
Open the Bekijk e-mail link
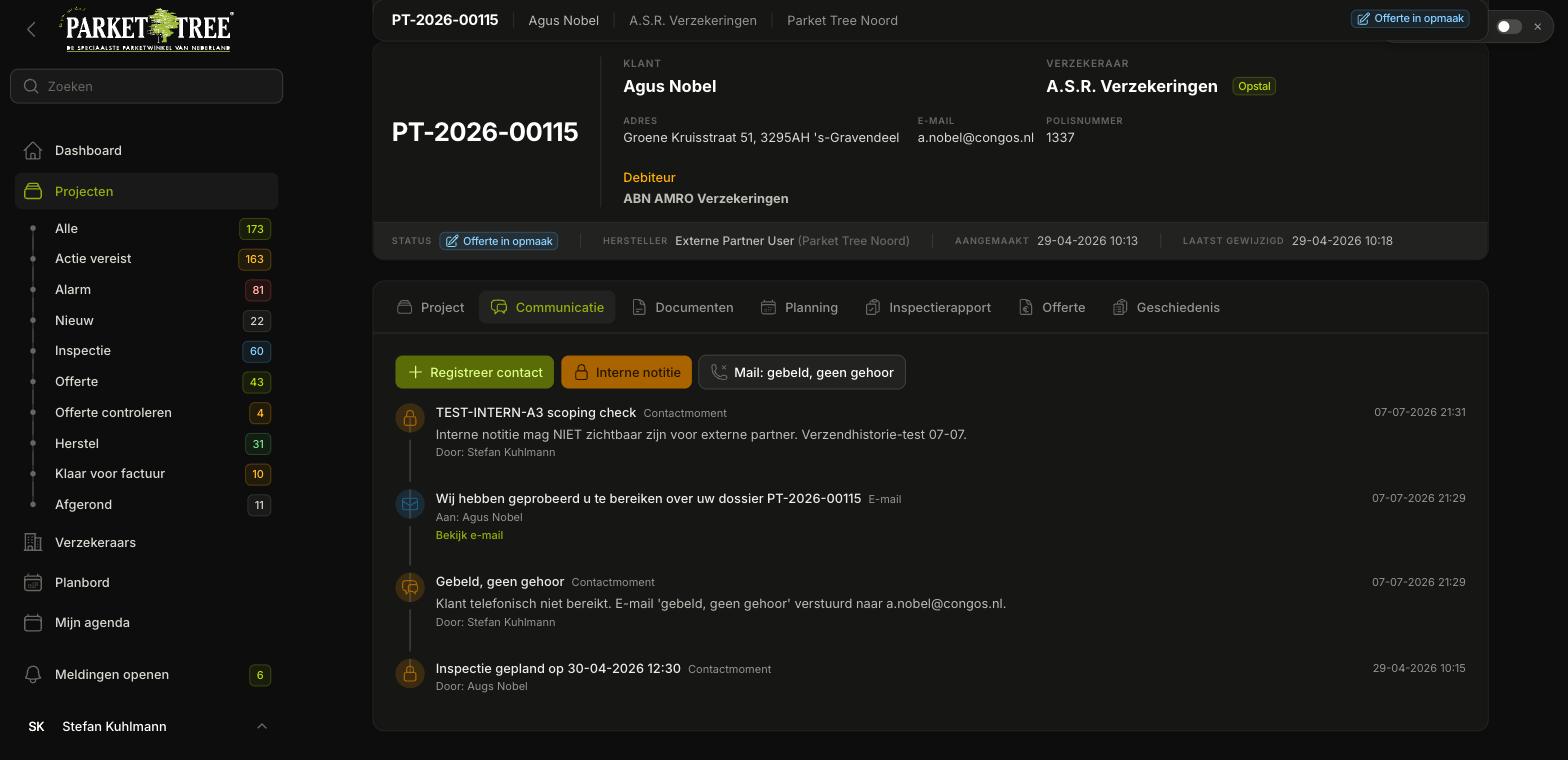[469, 535]
